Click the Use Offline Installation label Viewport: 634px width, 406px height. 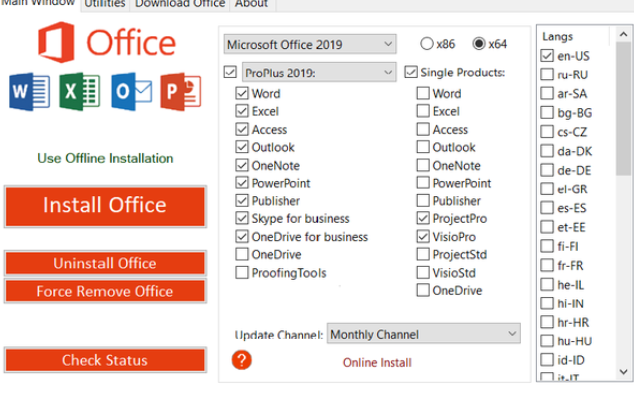[x=105, y=158]
